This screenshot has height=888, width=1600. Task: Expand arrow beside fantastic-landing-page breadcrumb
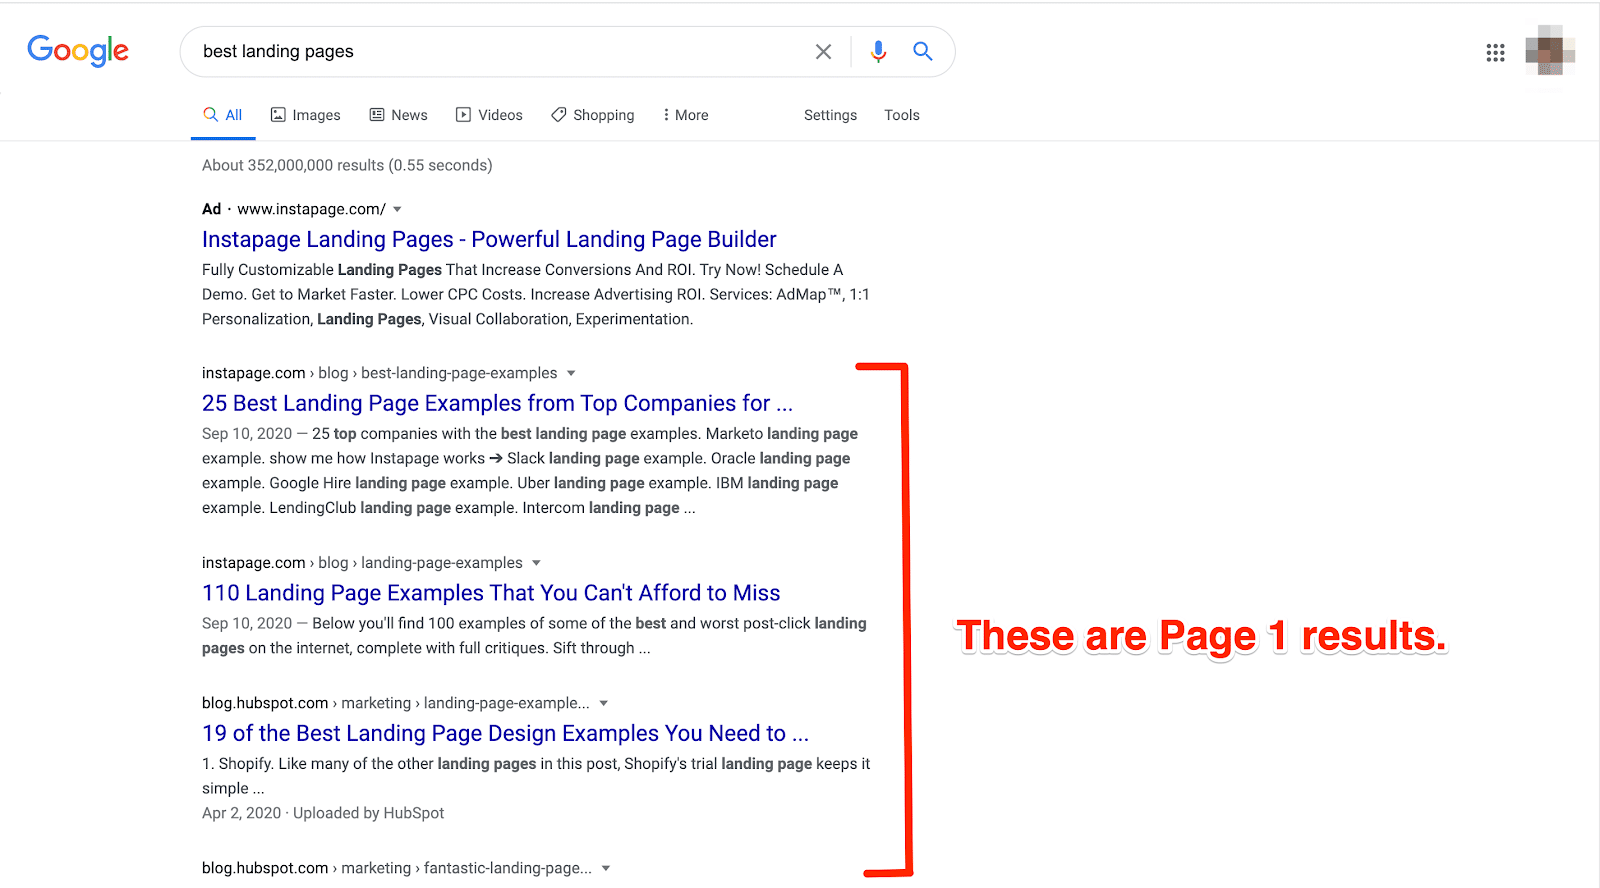coord(606,868)
